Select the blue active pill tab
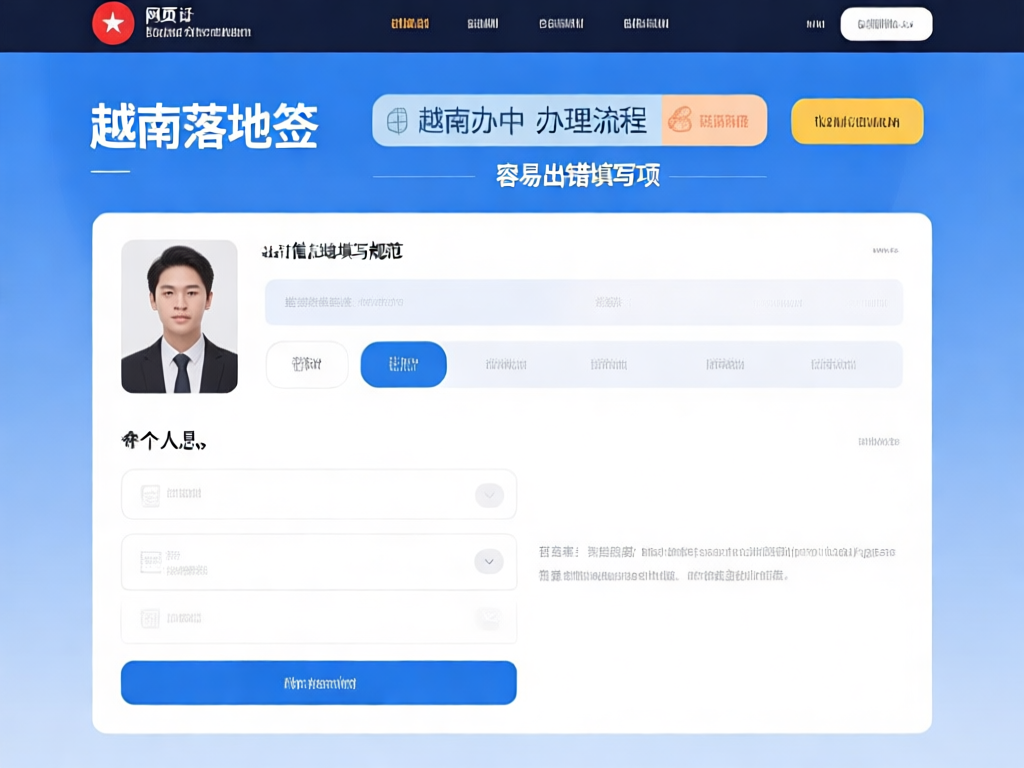Image resolution: width=1024 pixels, height=768 pixels. (x=403, y=365)
